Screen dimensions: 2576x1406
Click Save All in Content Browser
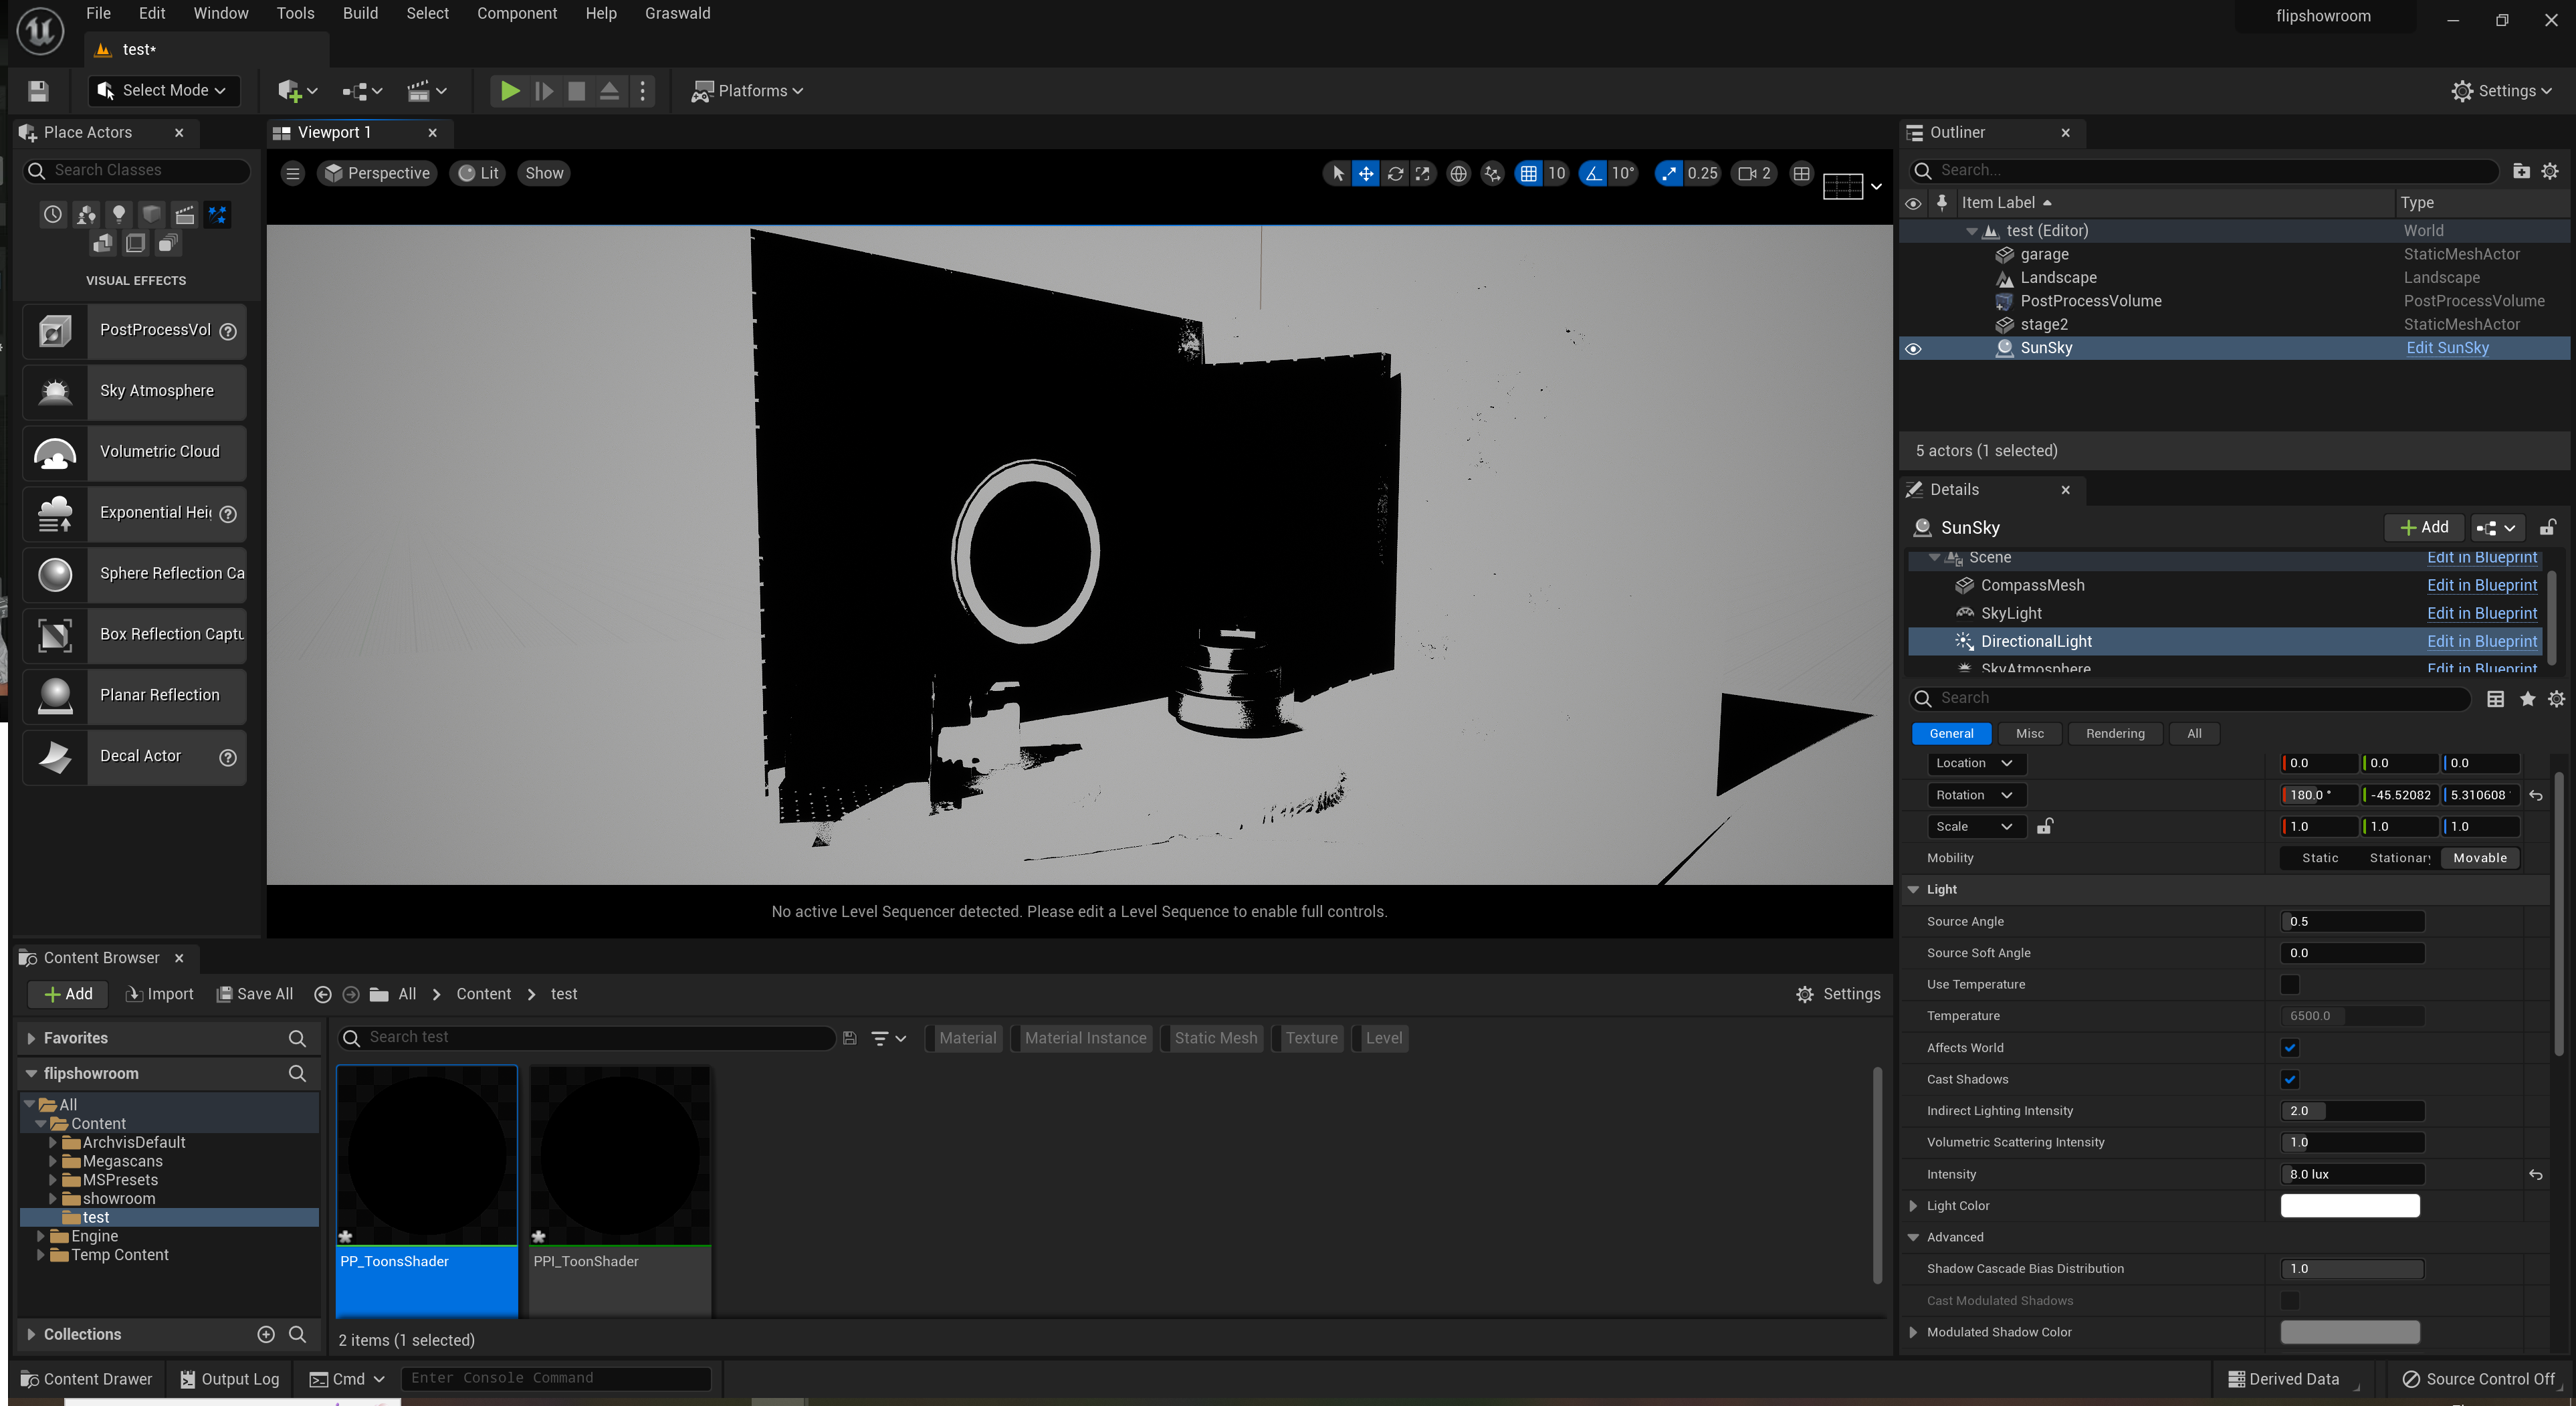point(255,994)
